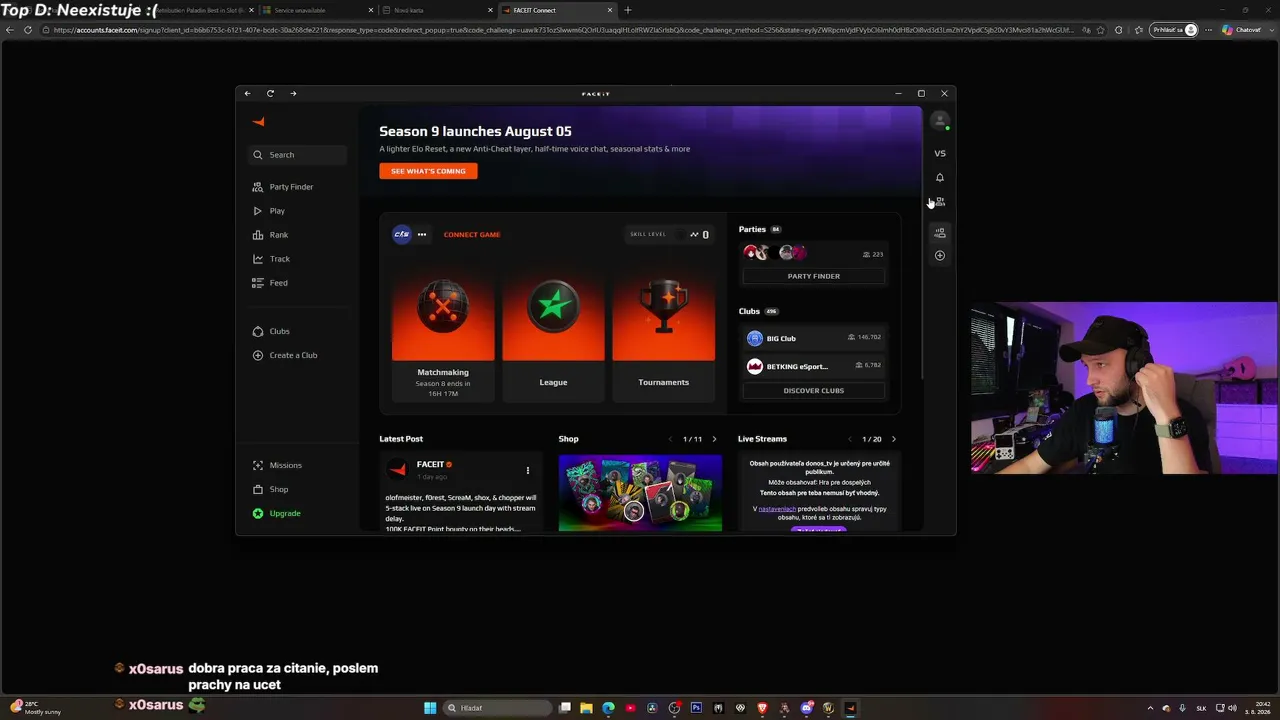Click the party group icon in right rail

click(x=940, y=233)
